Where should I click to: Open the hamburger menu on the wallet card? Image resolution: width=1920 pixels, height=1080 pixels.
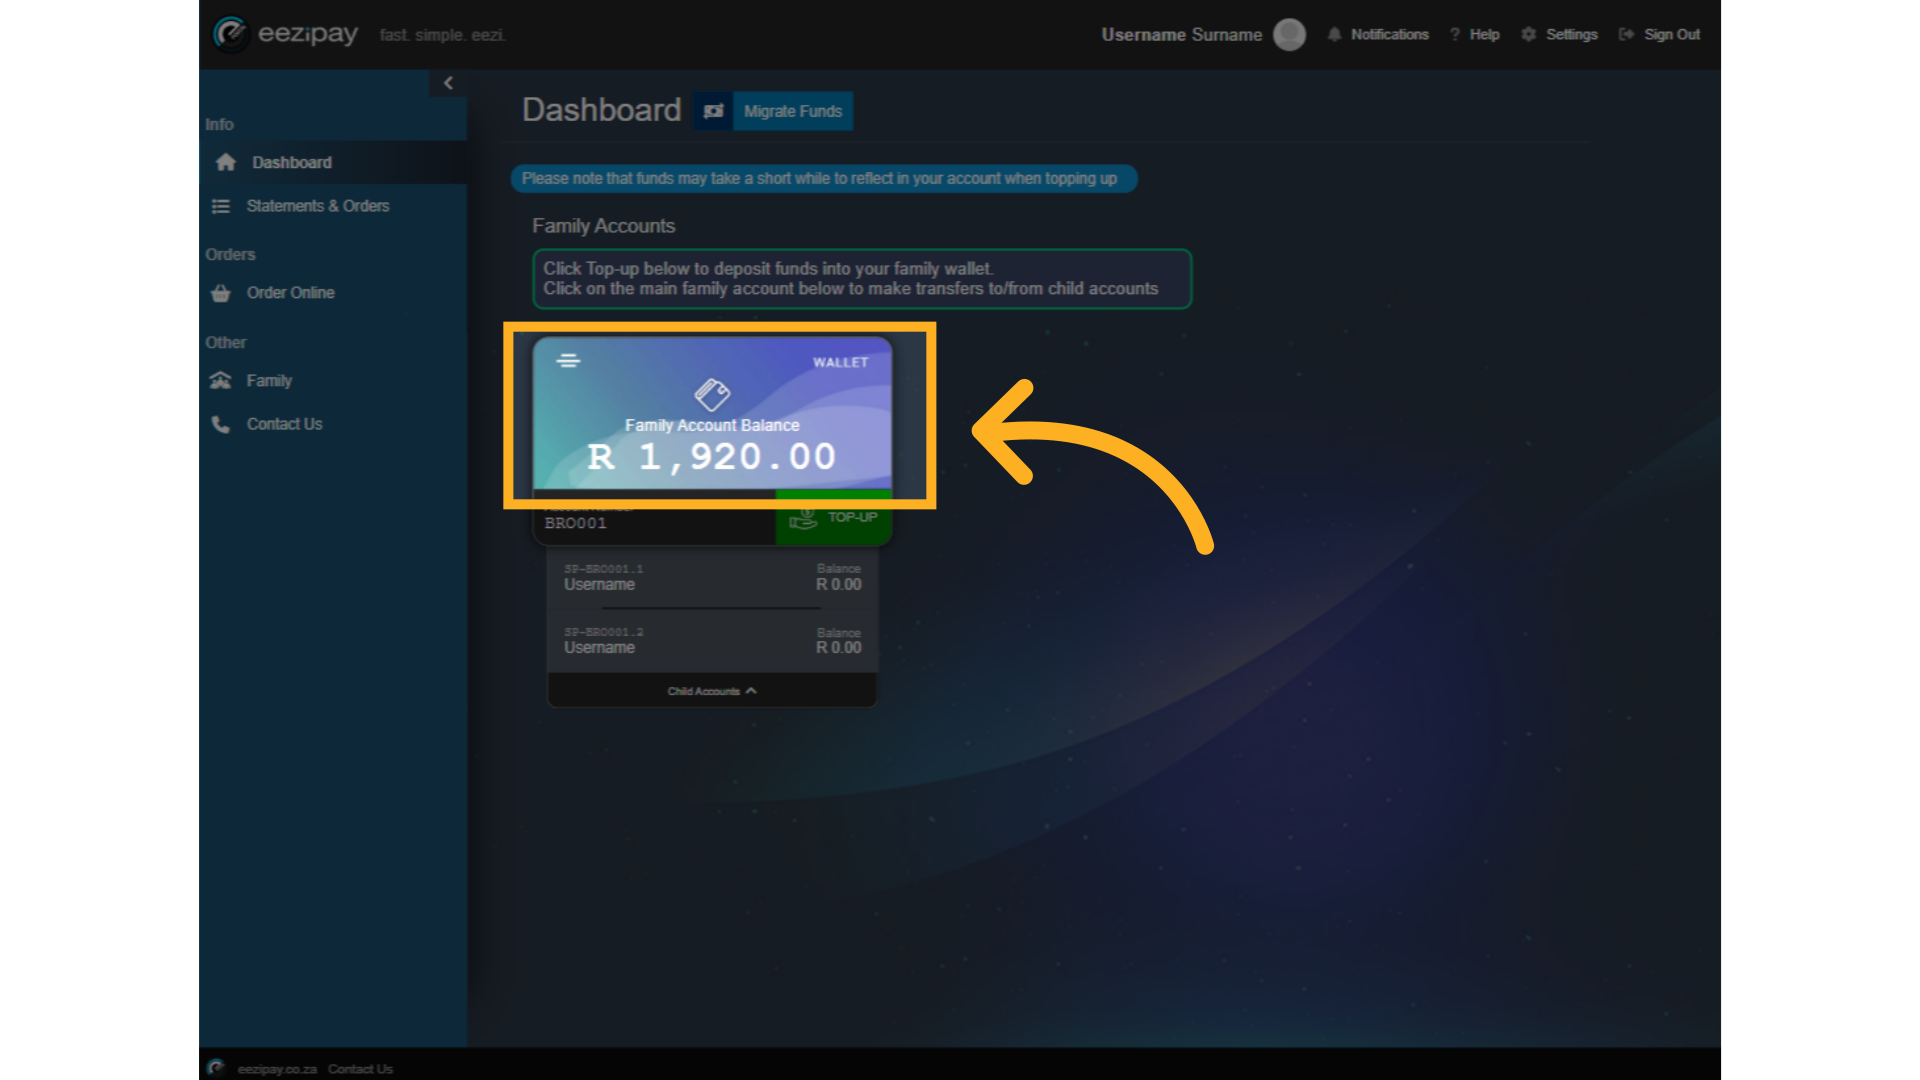pyautogui.click(x=569, y=362)
